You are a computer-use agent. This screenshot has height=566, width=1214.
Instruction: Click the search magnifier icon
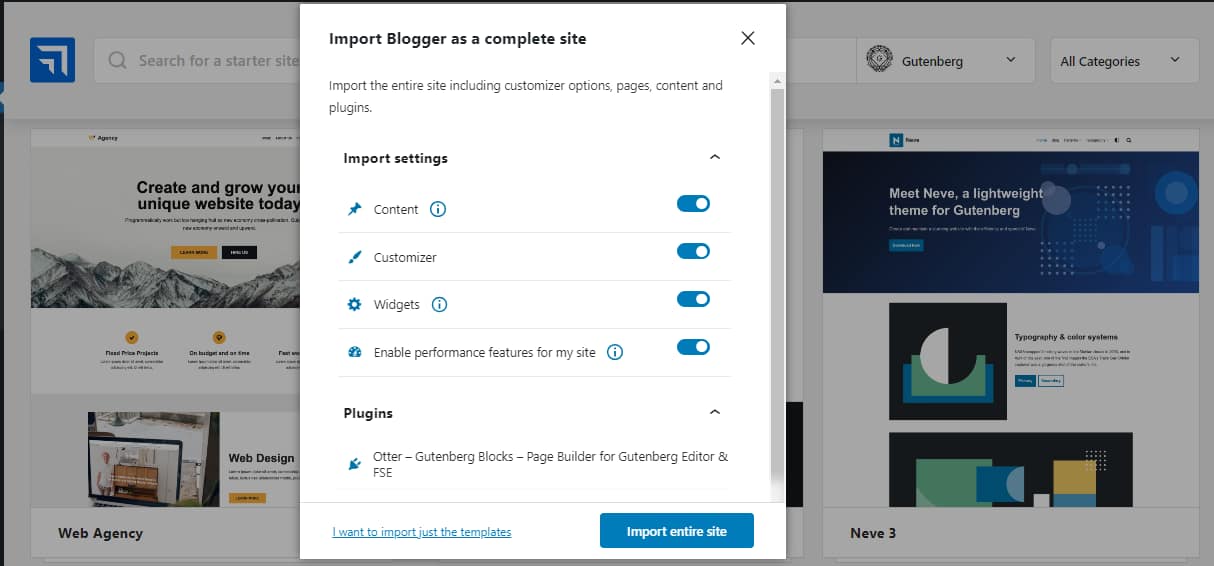pyautogui.click(x=118, y=61)
